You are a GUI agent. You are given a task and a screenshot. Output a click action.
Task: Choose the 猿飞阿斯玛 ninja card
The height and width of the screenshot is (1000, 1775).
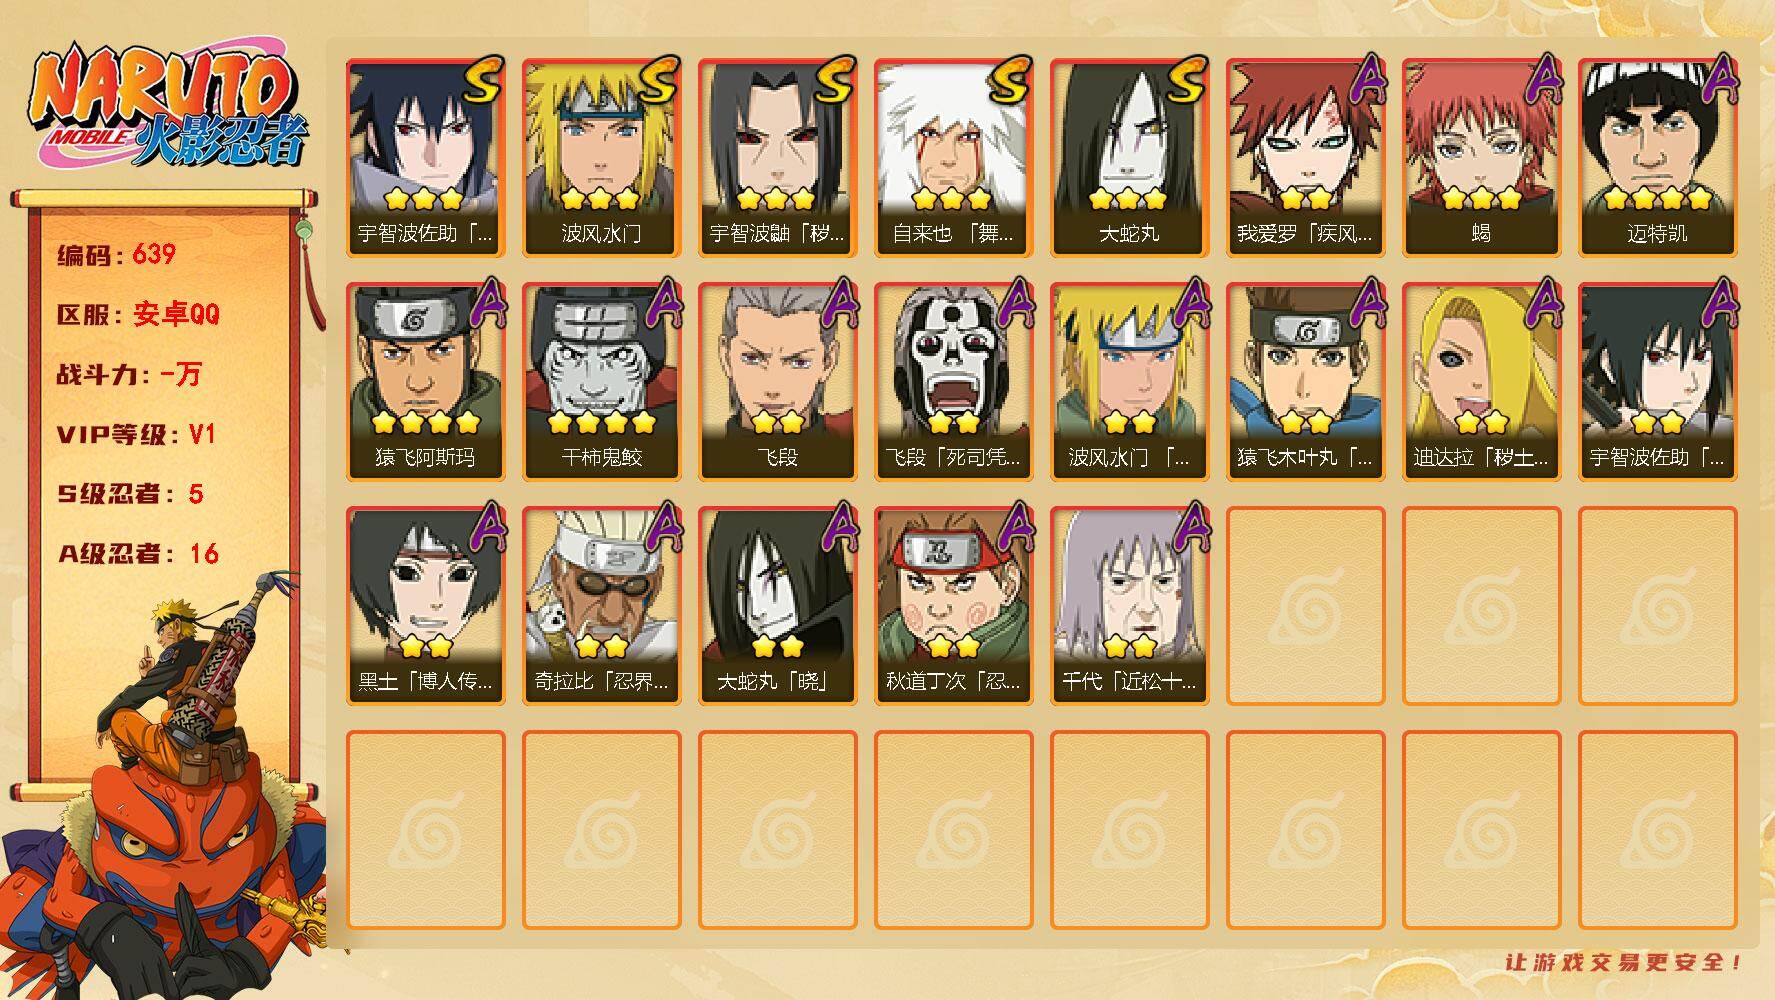(x=425, y=381)
